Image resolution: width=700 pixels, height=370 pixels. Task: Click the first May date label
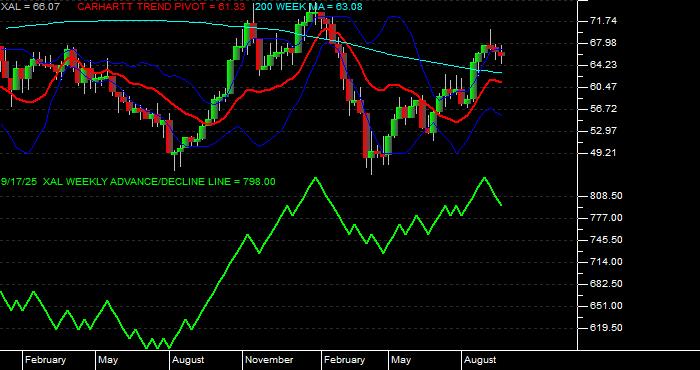tap(108, 360)
